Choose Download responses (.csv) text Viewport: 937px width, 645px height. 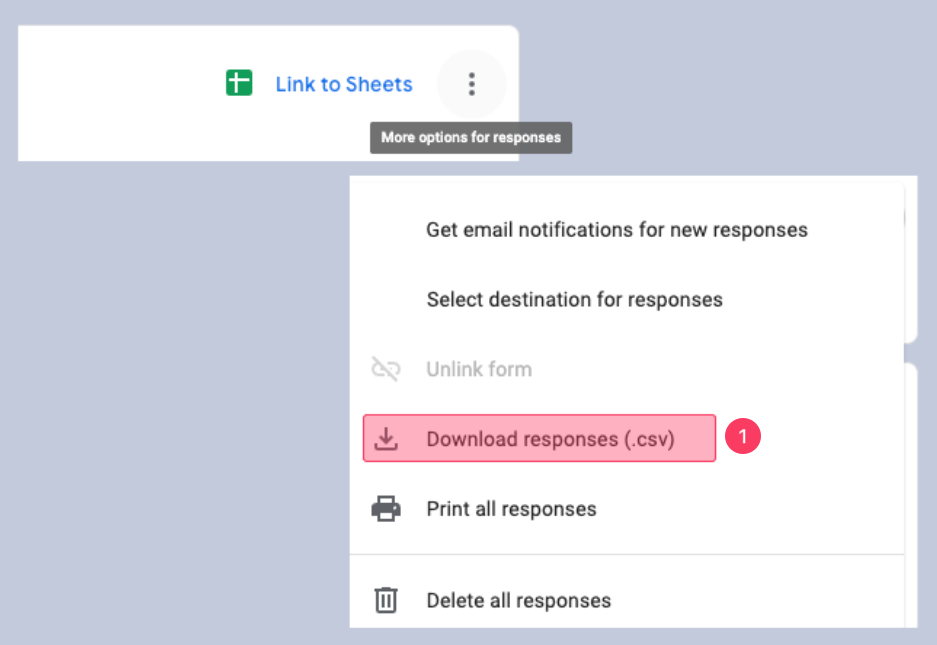tap(550, 439)
